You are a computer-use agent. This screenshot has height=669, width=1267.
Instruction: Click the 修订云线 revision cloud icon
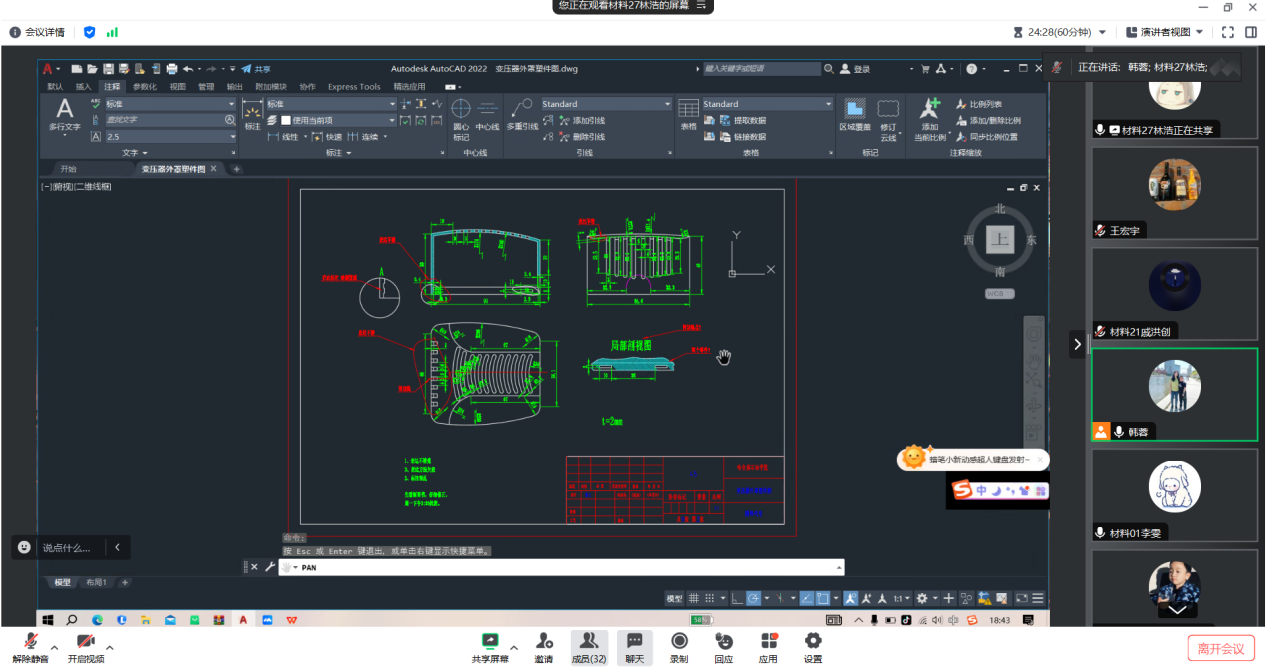pyautogui.click(x=888, y=114)
